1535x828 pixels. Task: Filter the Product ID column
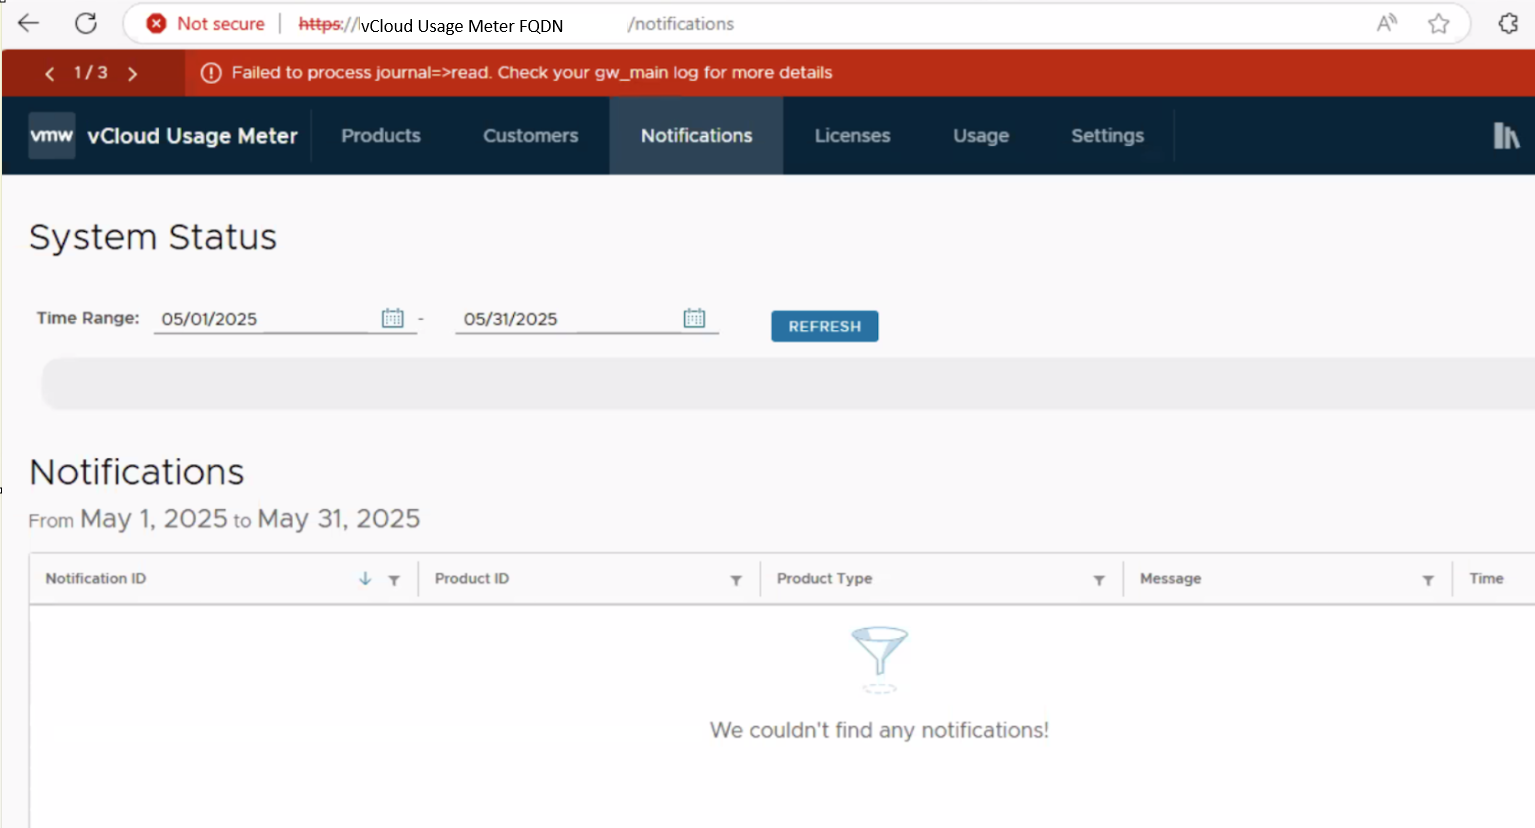(x=736, y=580)
